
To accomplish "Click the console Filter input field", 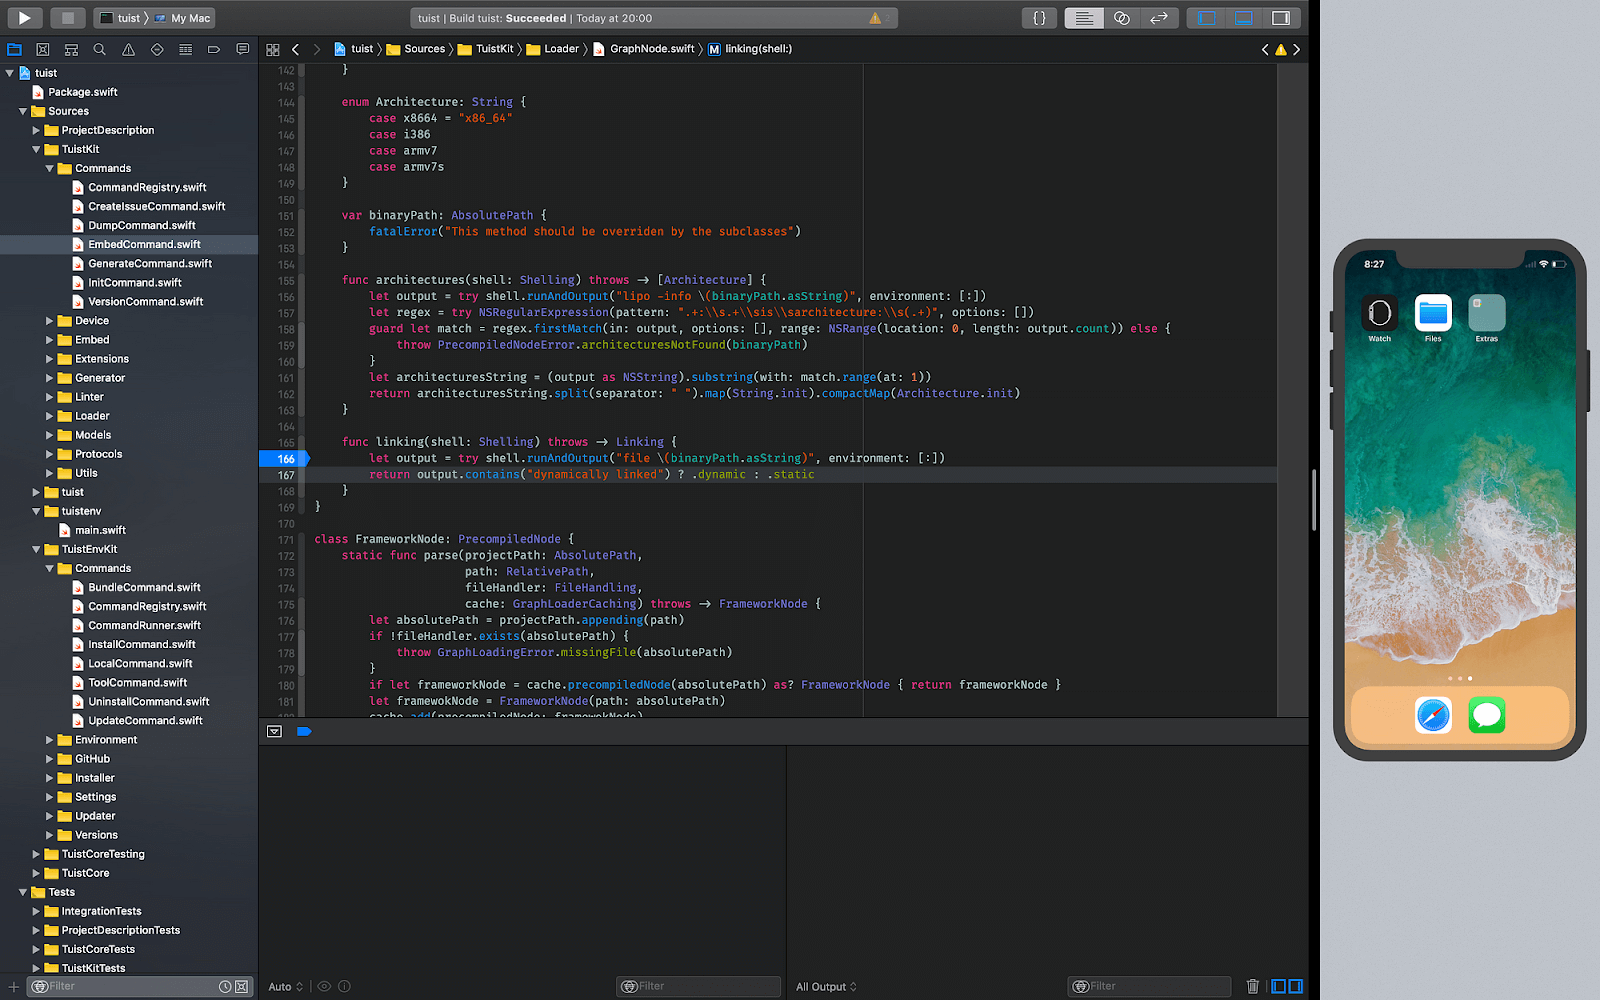I will [1150, 986].
